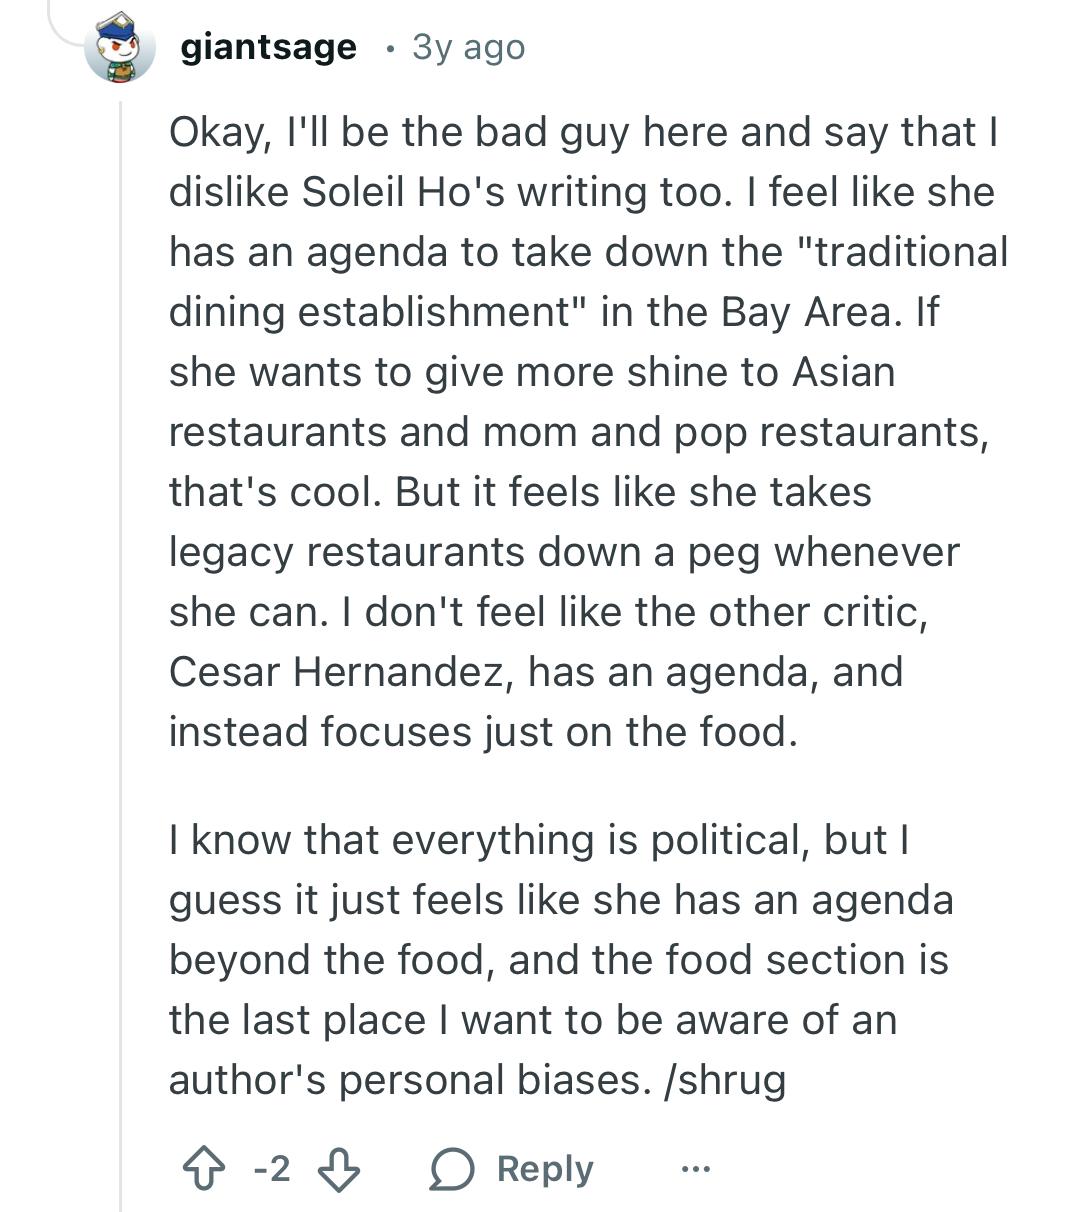Open the three-dot more options menu
1071x1212 pixels.
696,1168
